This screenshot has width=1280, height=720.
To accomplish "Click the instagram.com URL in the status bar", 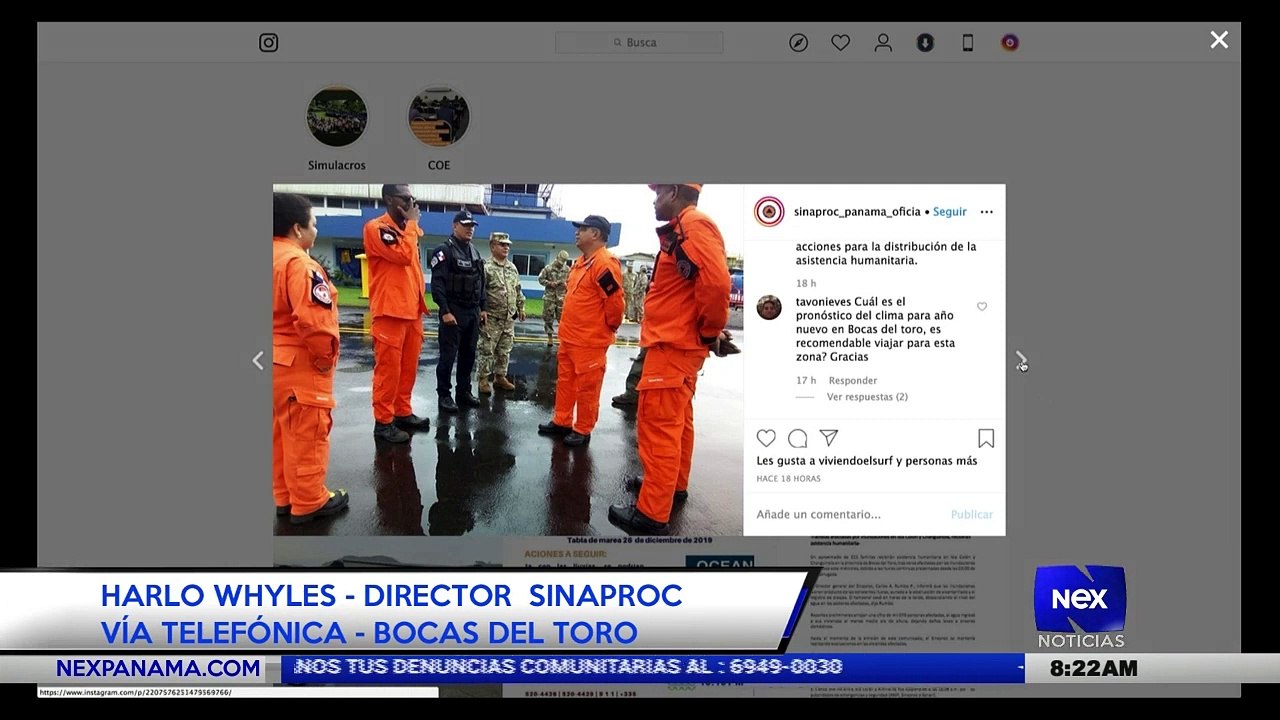I will [135, 692].
